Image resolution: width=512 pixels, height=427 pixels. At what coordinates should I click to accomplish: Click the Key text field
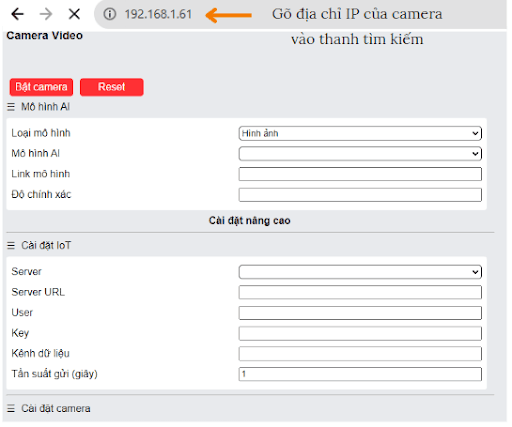360,333
